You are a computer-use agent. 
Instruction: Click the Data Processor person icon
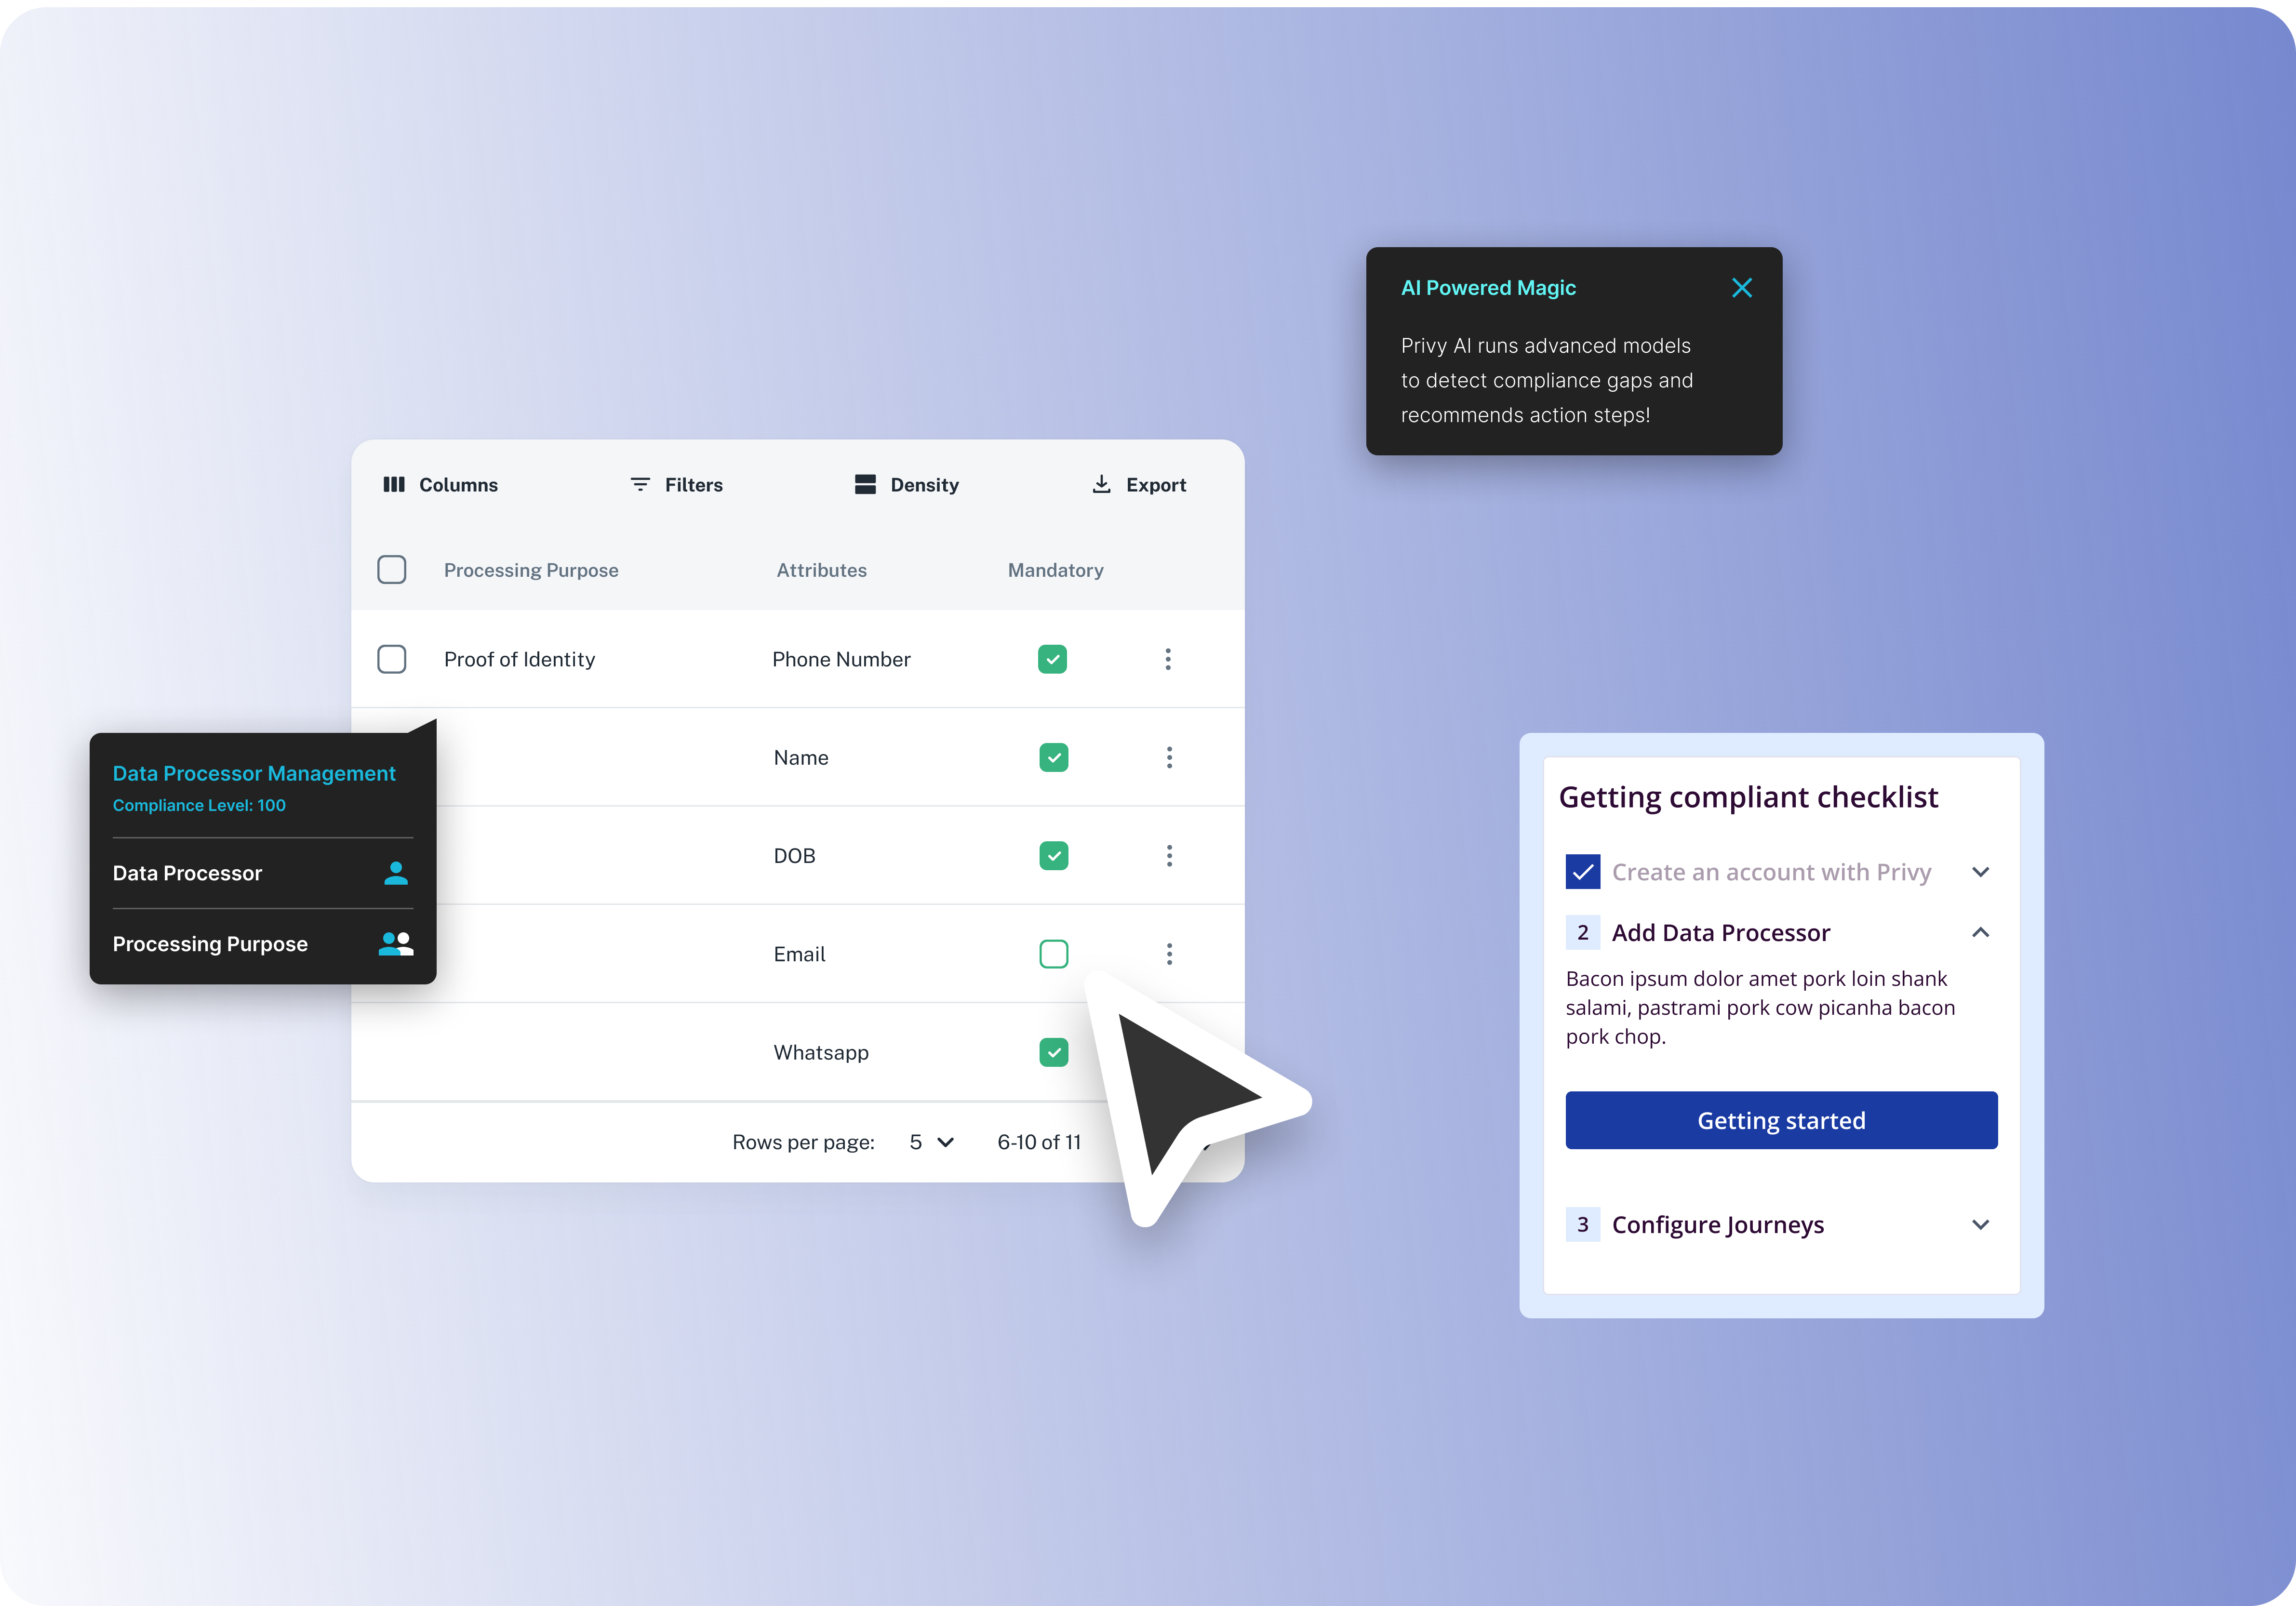click(x=396, y=873)
